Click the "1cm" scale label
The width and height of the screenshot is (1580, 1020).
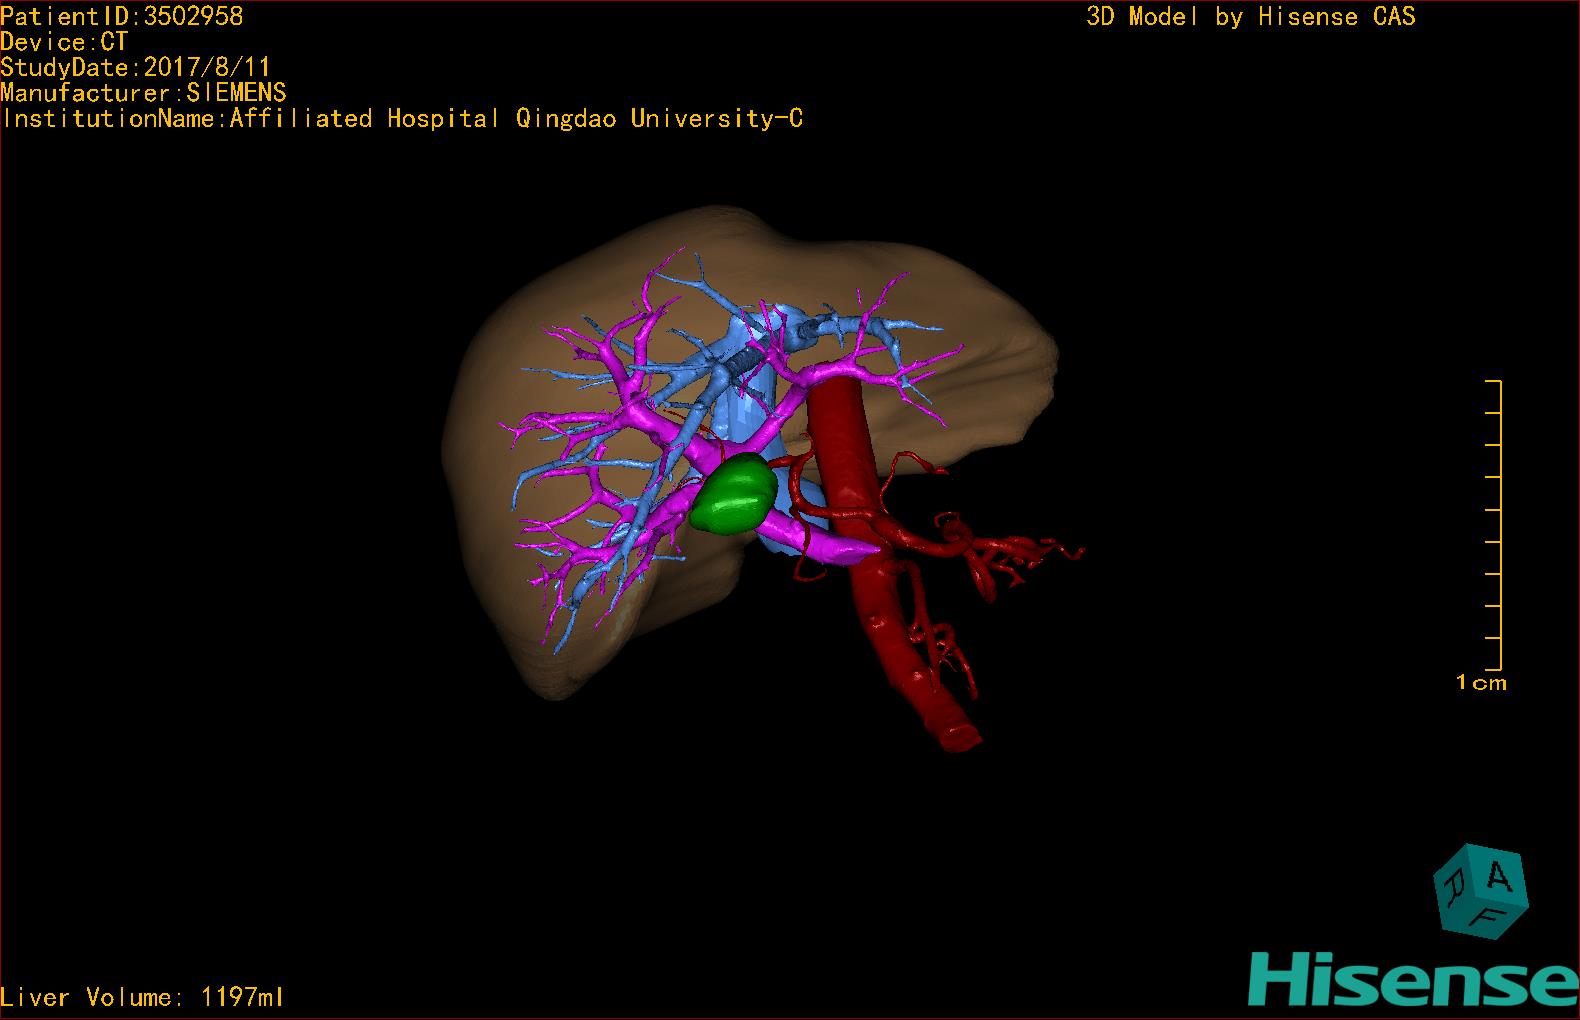(x=1481, y=683)
